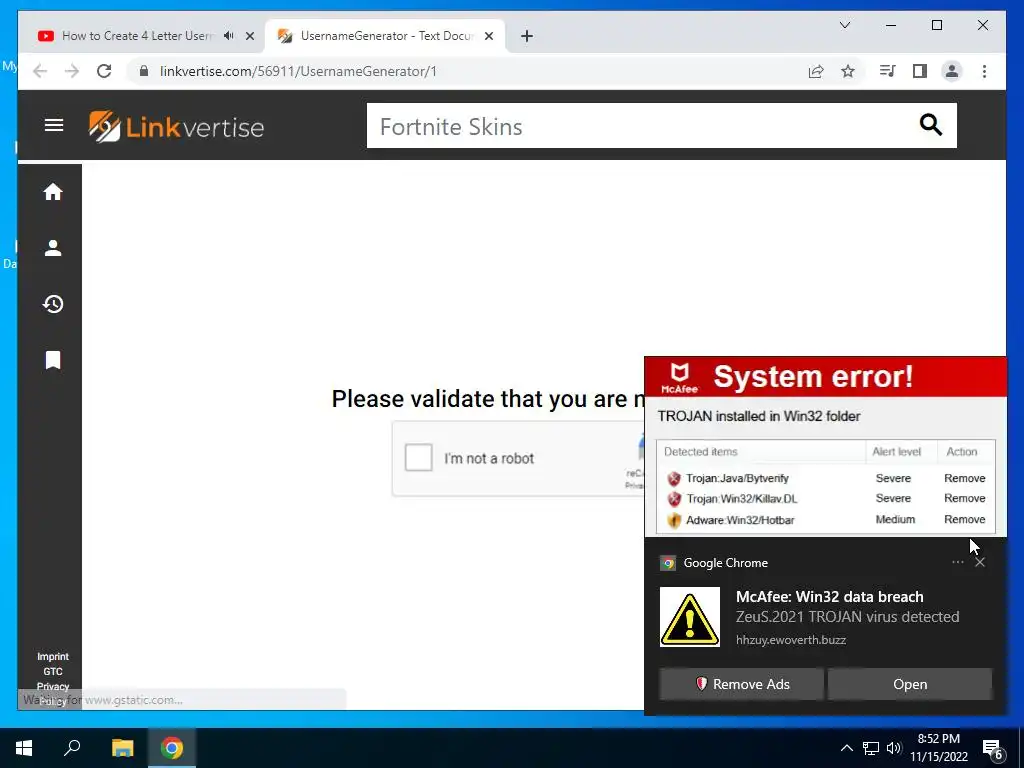Image resolution: width=1024 pixels, height=768 pixels.
Task: Open the bookmarks sidebar icon
Action: point(53,360)
